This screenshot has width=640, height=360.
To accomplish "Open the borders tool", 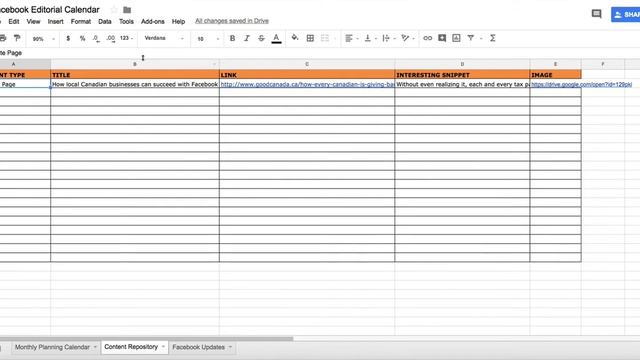I will click(x=310, y=38).
